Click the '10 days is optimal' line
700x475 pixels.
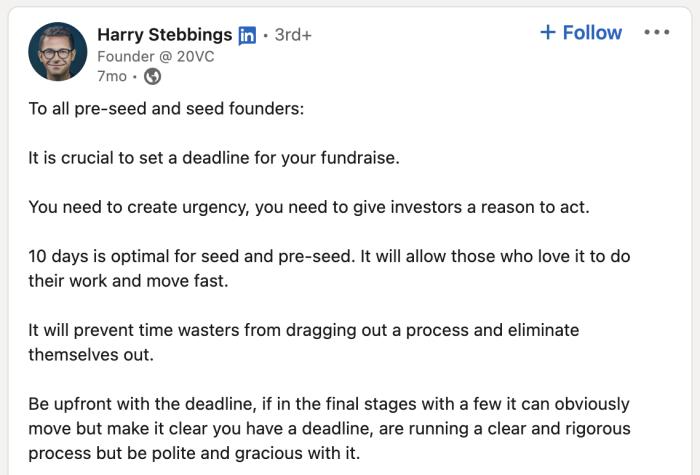click(x=329, y=256)
